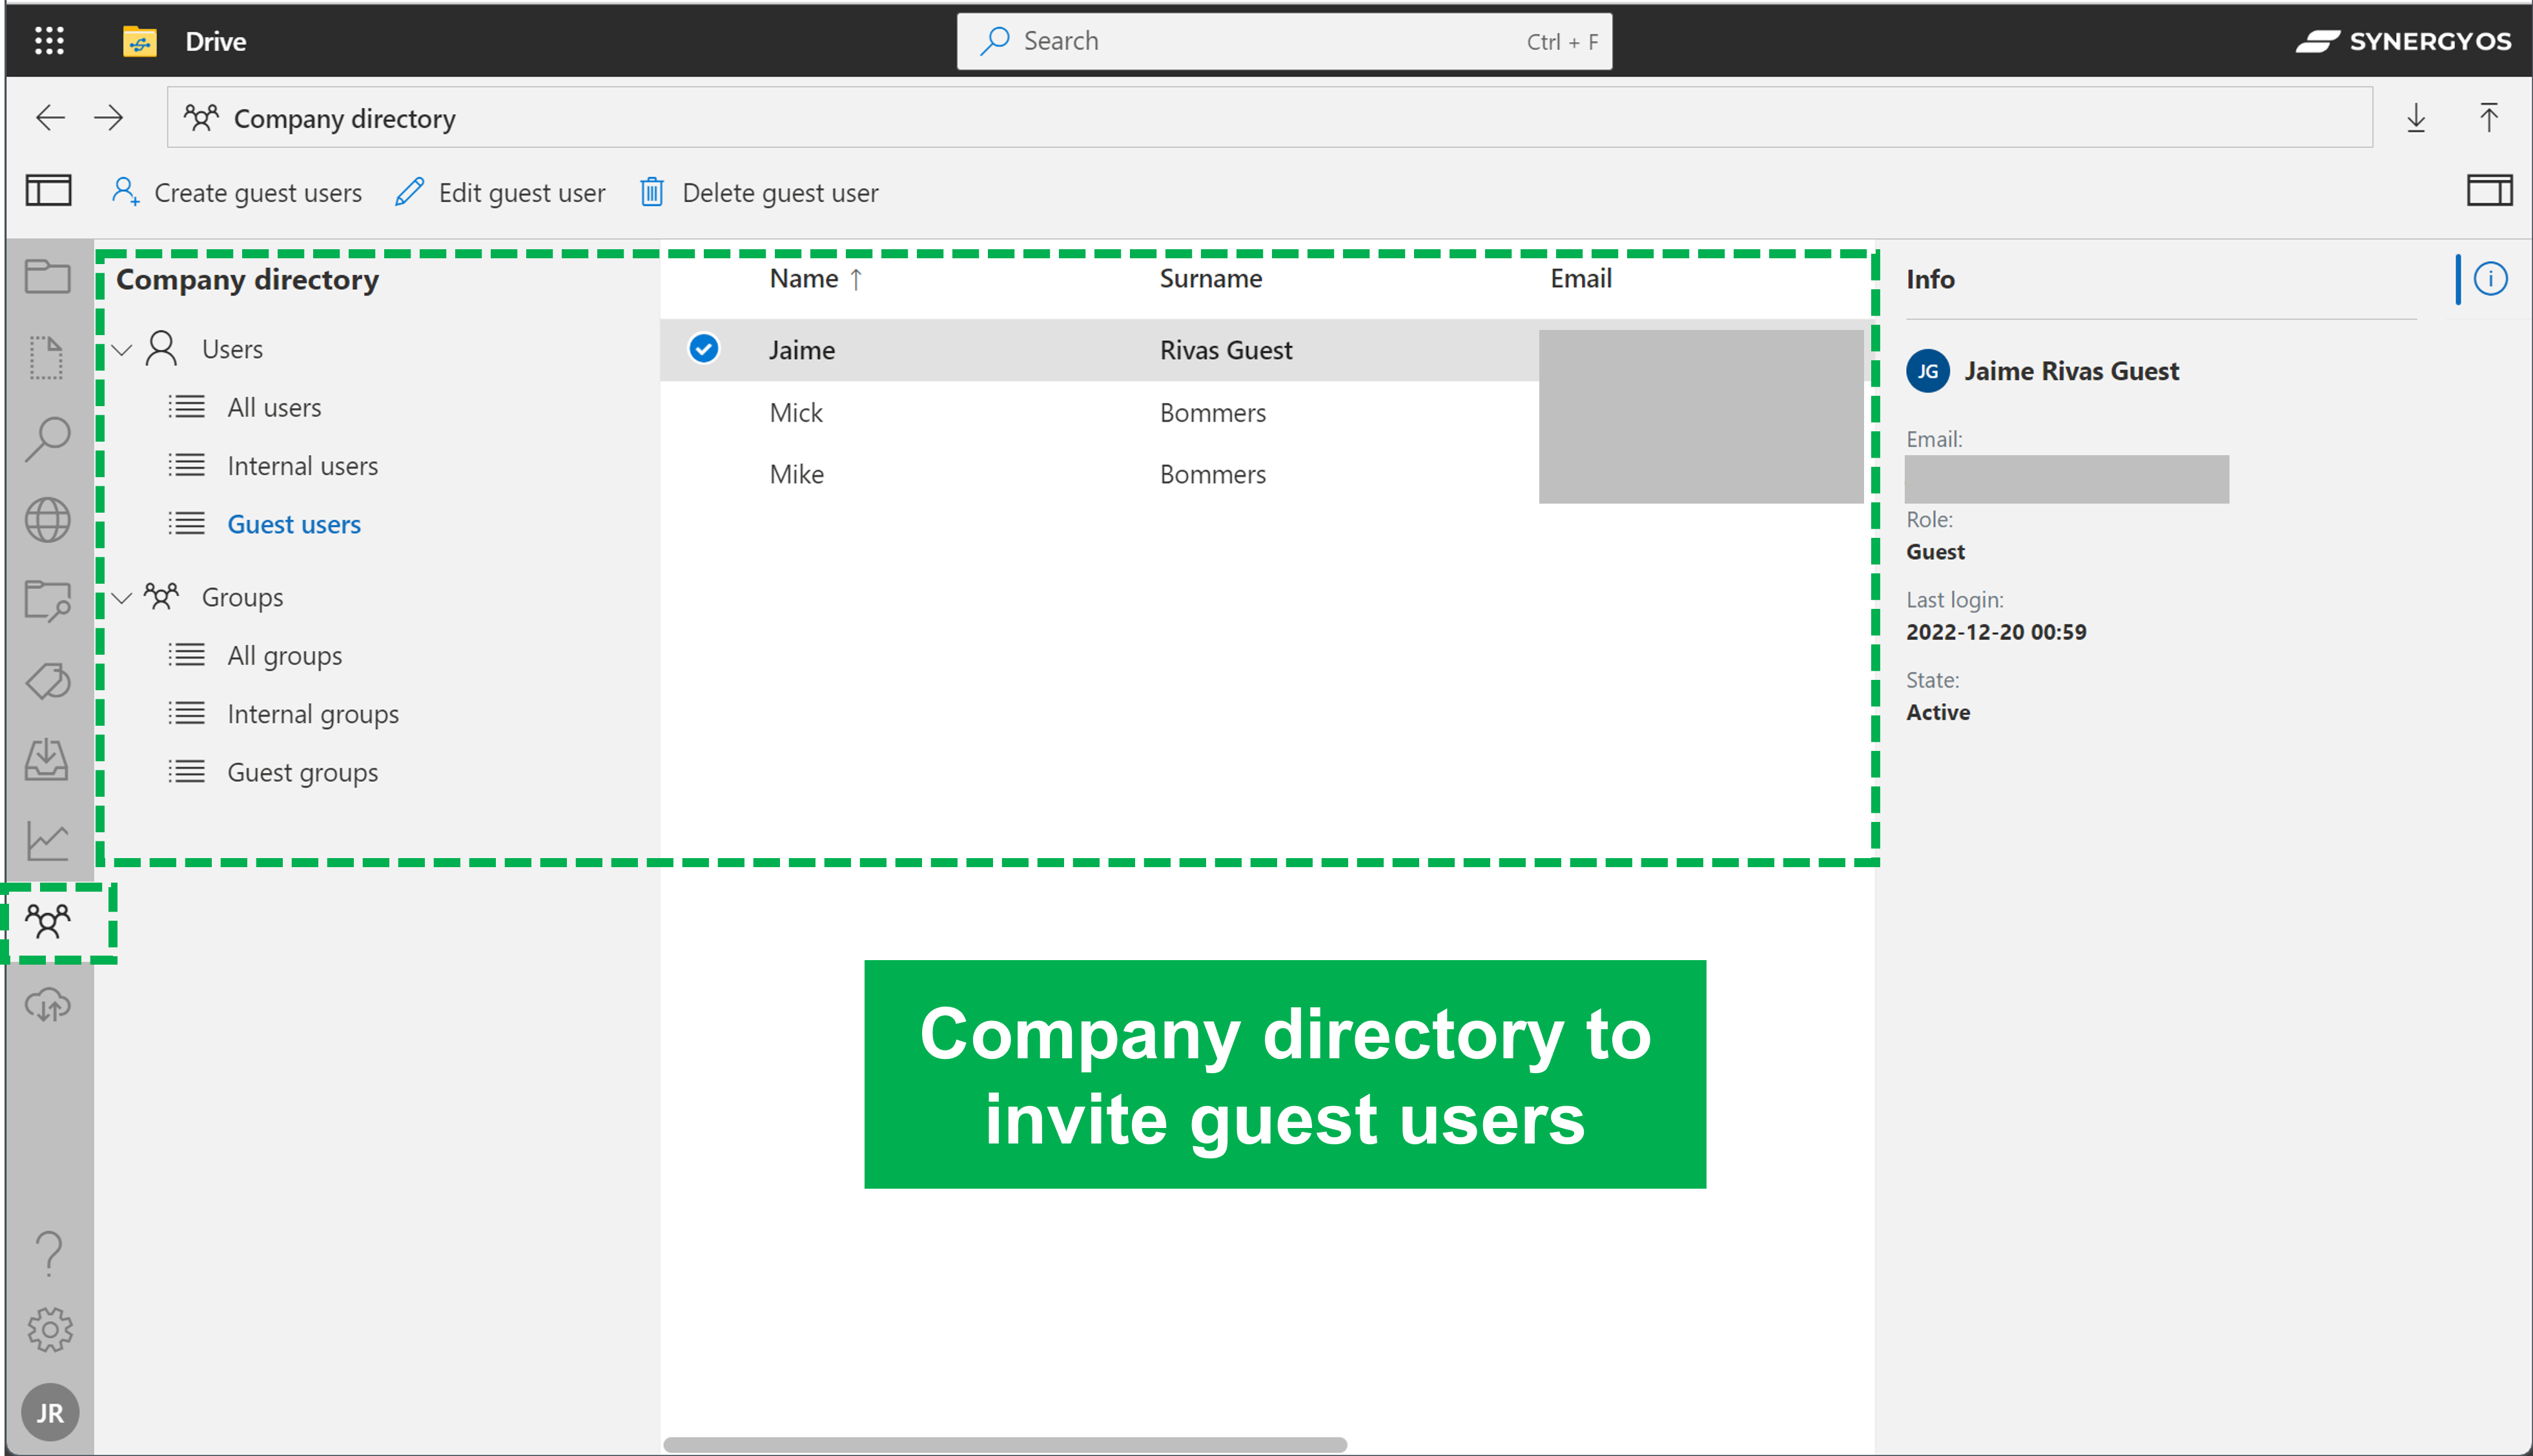
Task: Open the tags sidebar icon
Action: pyautogui.click(x=47, y=682)
